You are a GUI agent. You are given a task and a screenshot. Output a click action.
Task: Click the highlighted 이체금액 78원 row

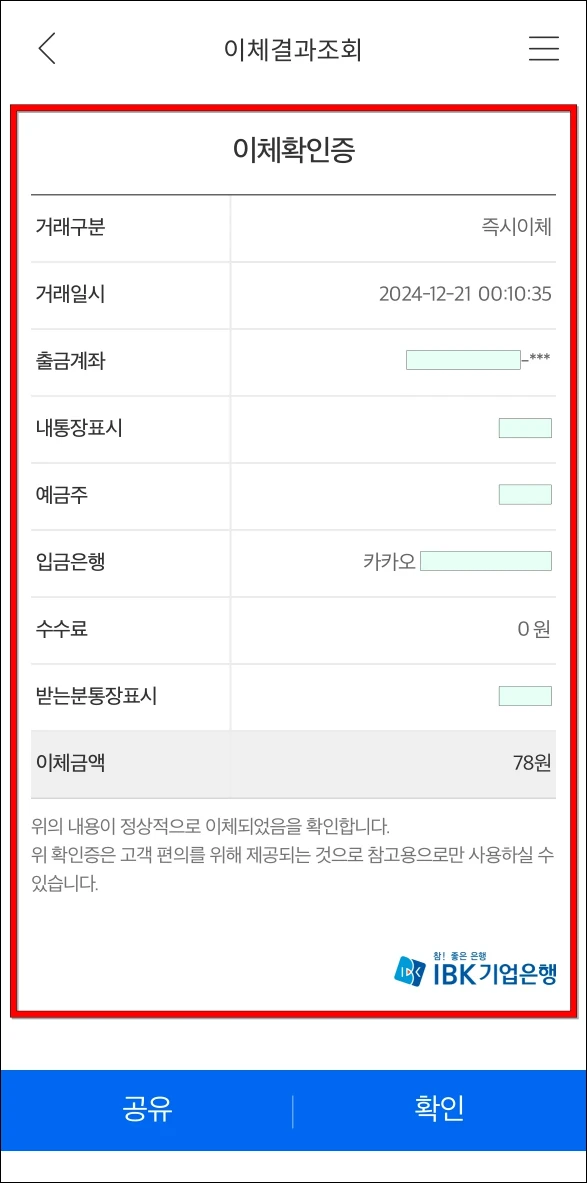pyautogui.click(x=293, y=761)
